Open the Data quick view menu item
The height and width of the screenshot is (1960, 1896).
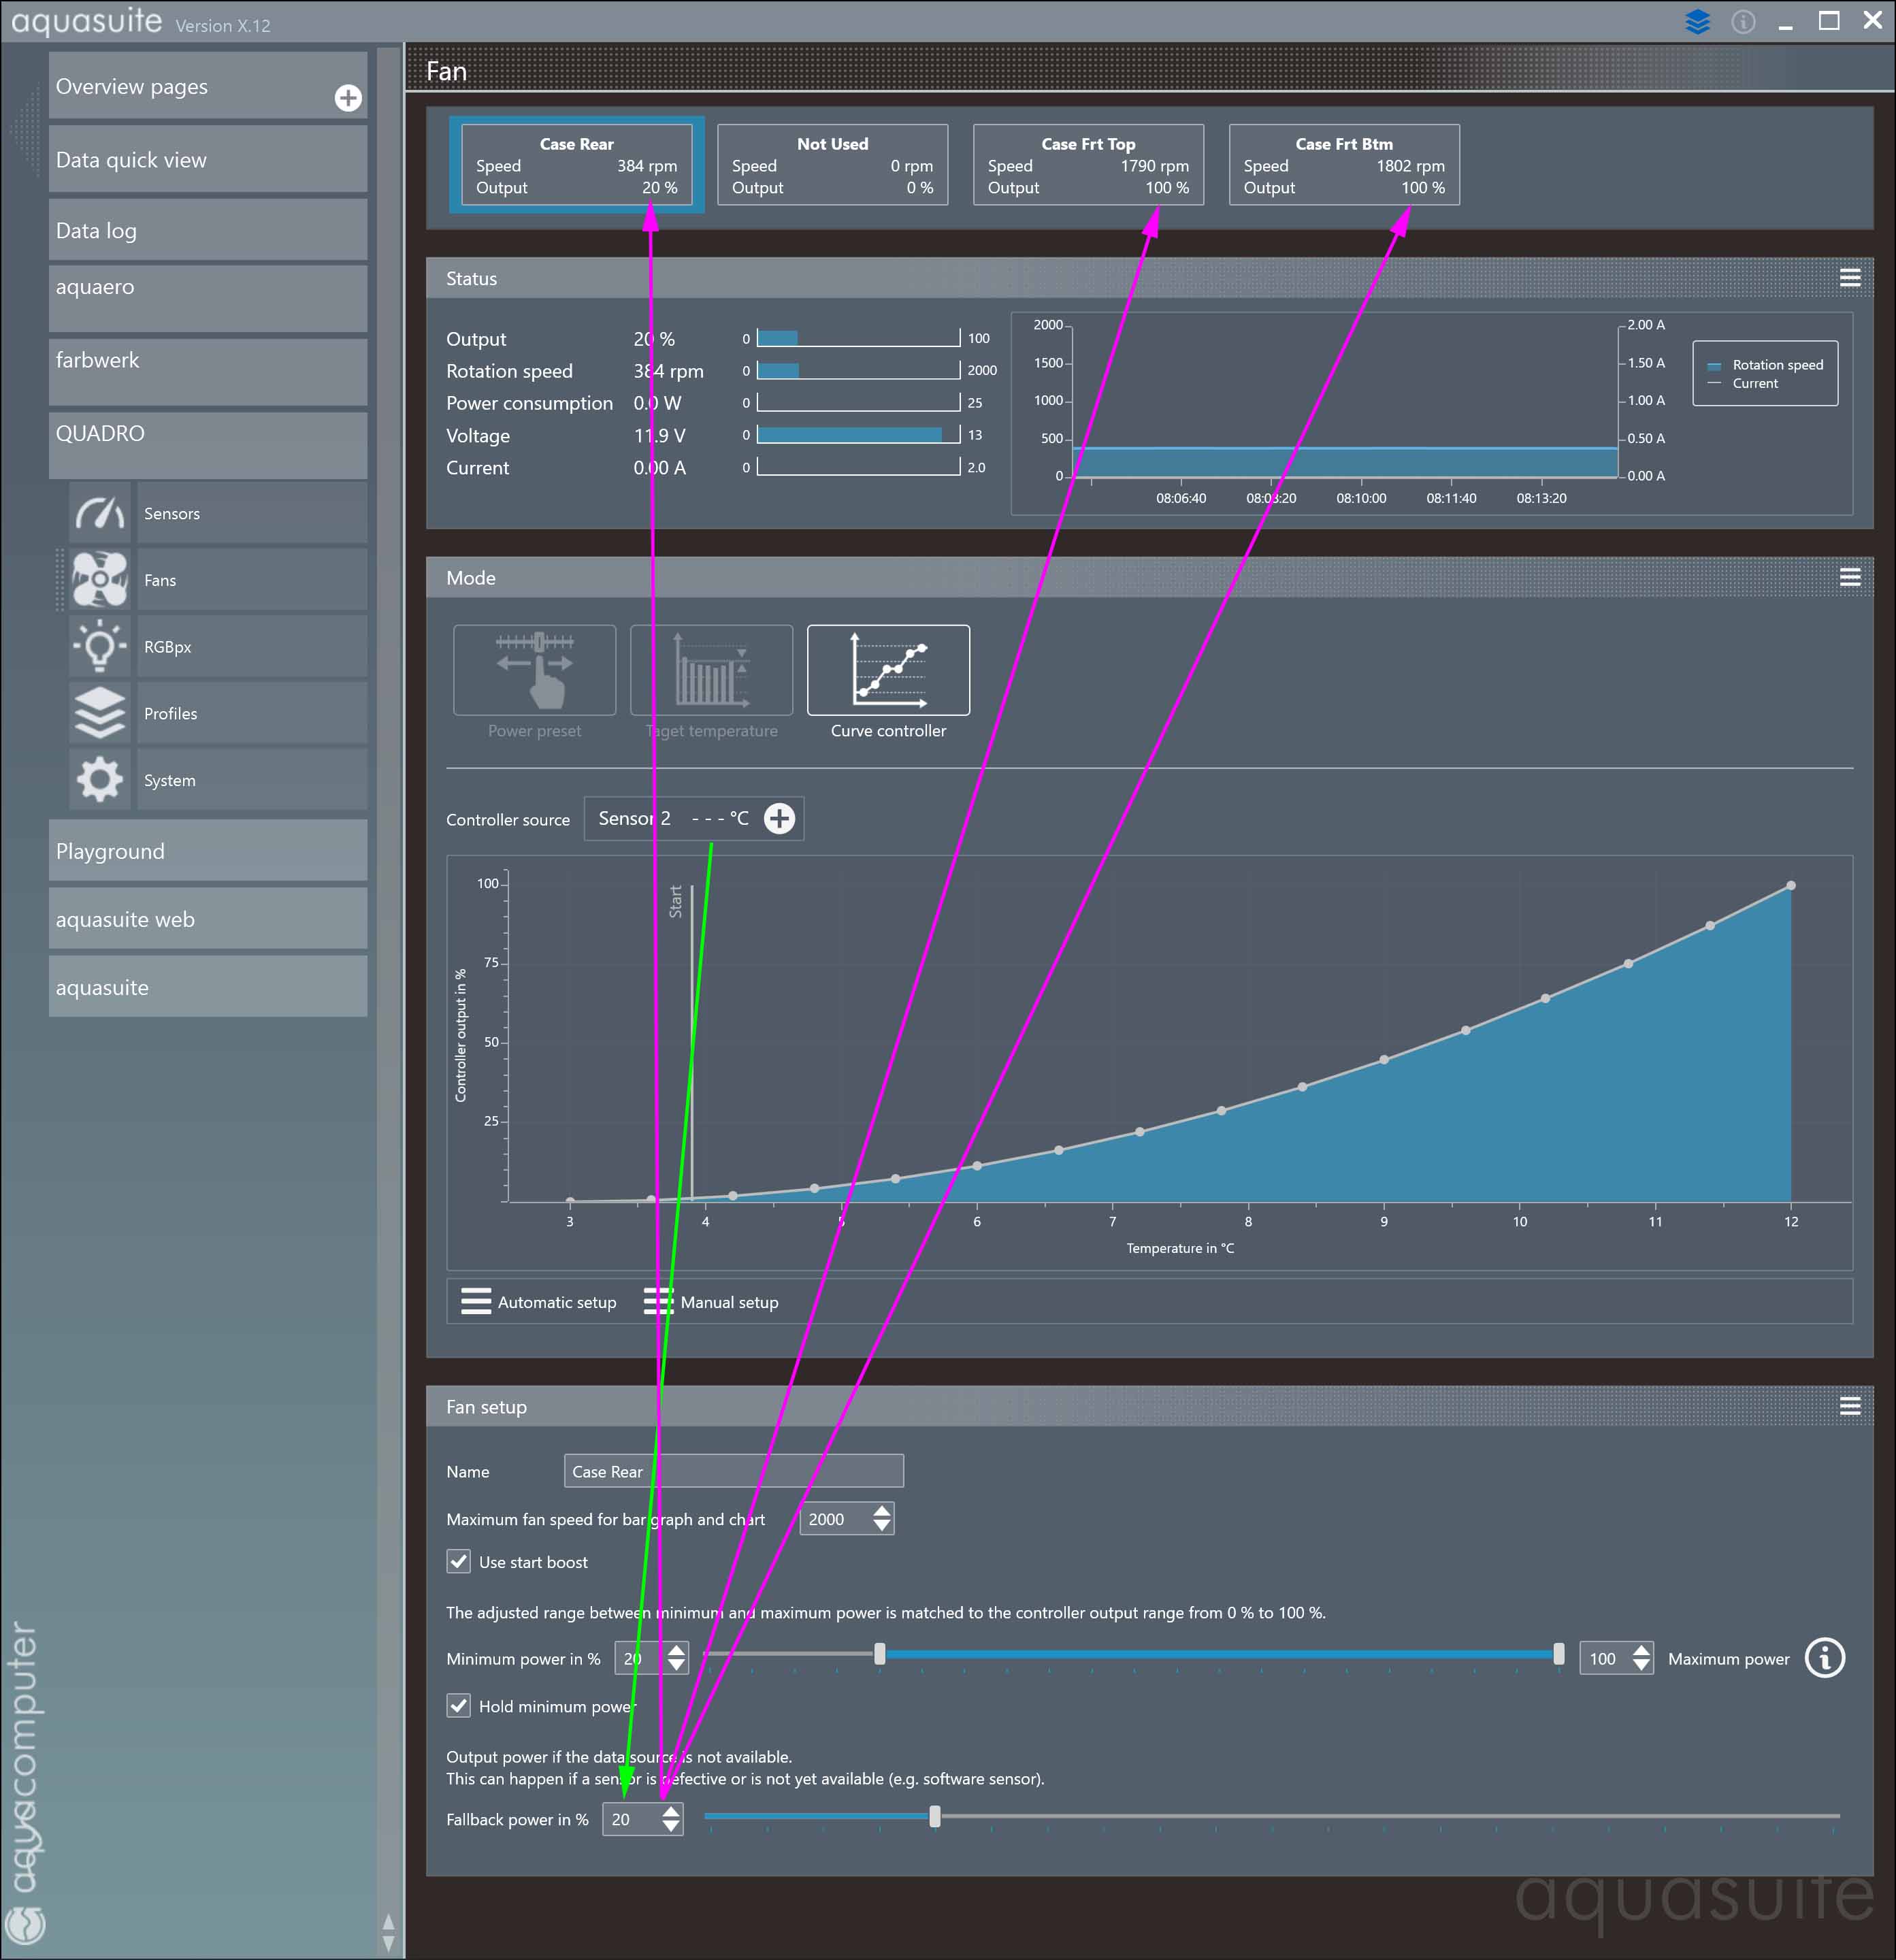[208, 160]
